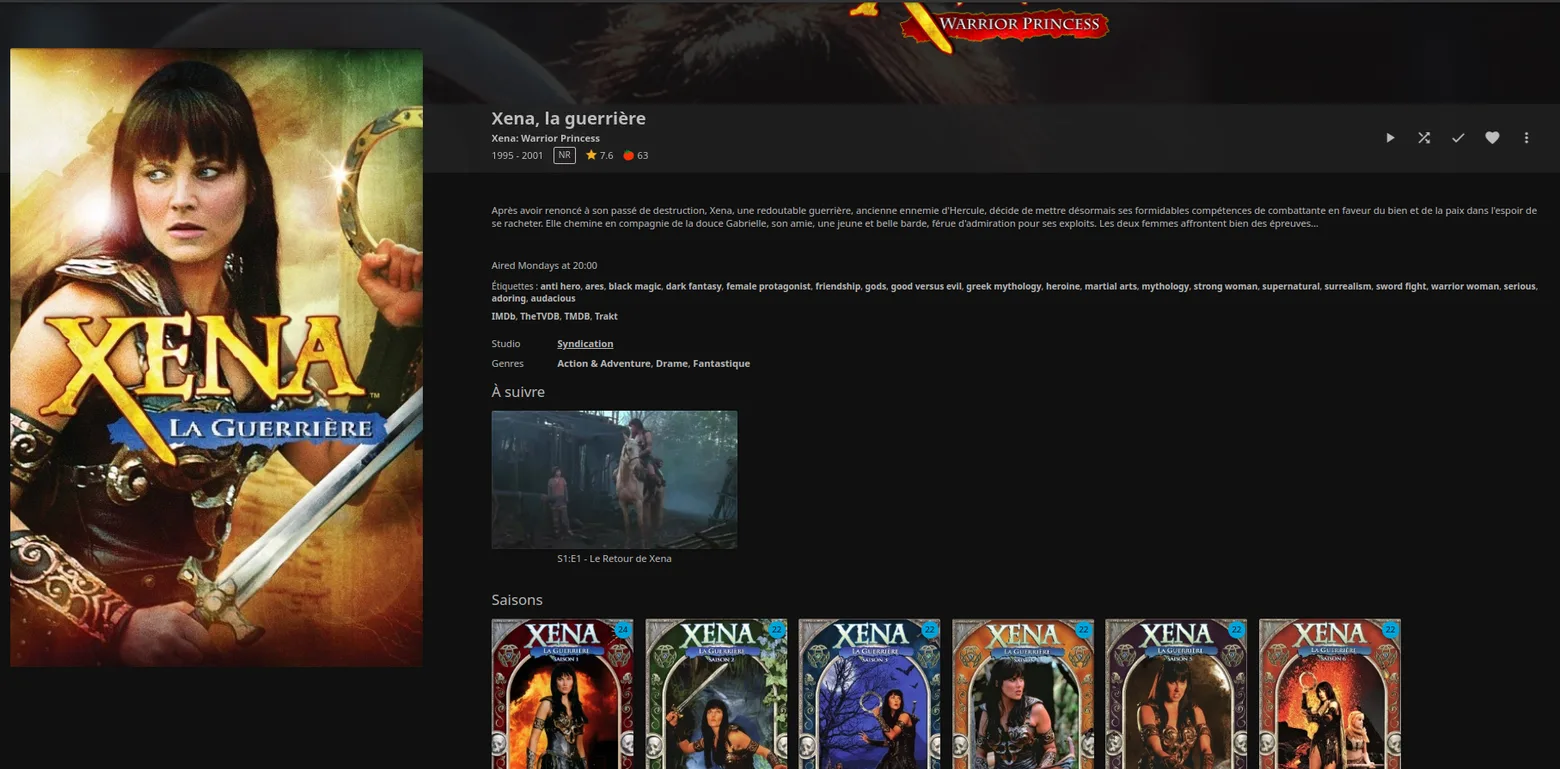Select the 'heroine' tag
1560x769 pixels.
pyautogui.click(x=1063, y=287)
